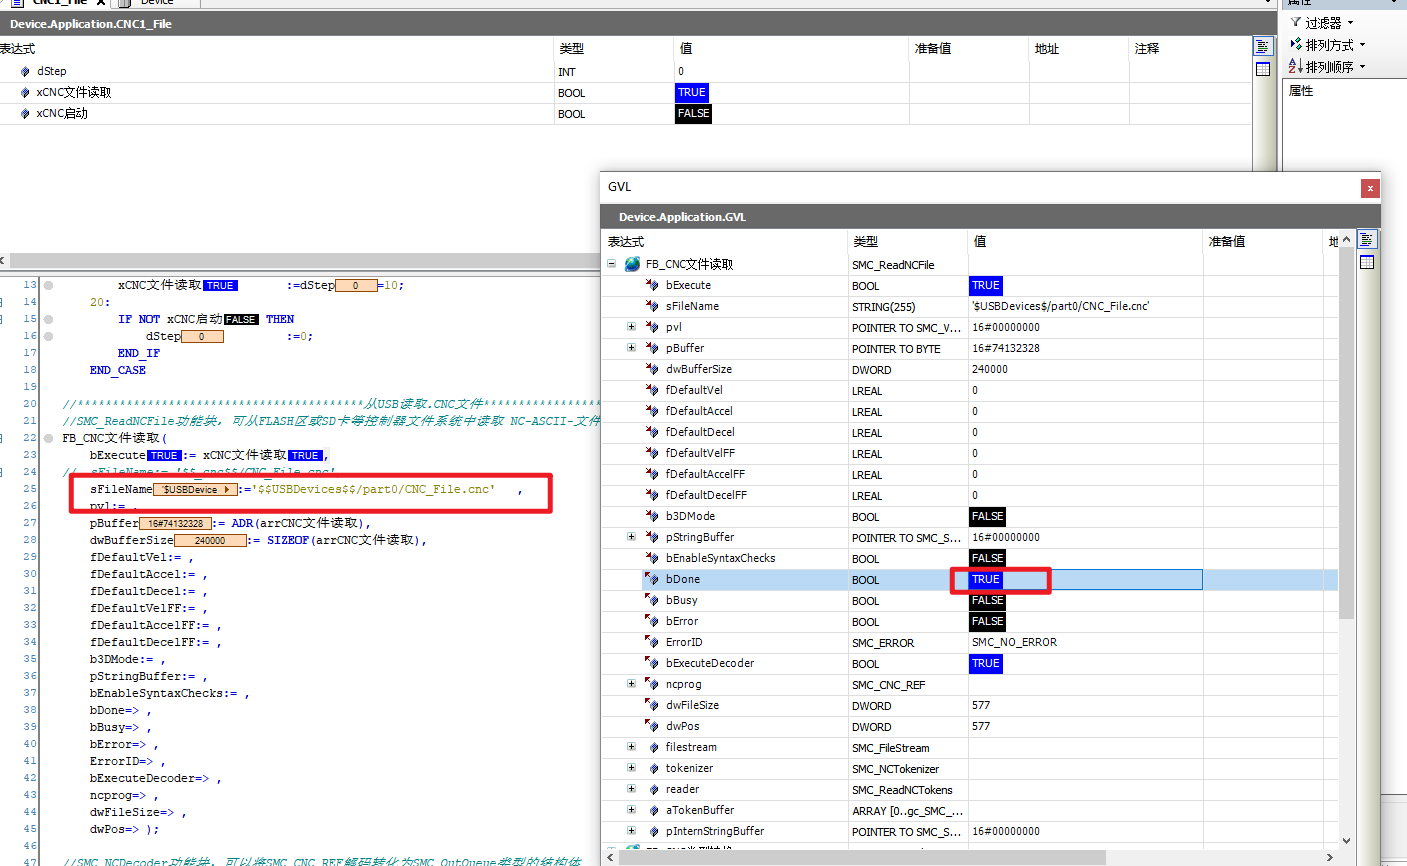The width and height of the screenshot is (1407, 866).
Task: Close the GVL window
Action: pyautogui.click(x=1370, y=188)
